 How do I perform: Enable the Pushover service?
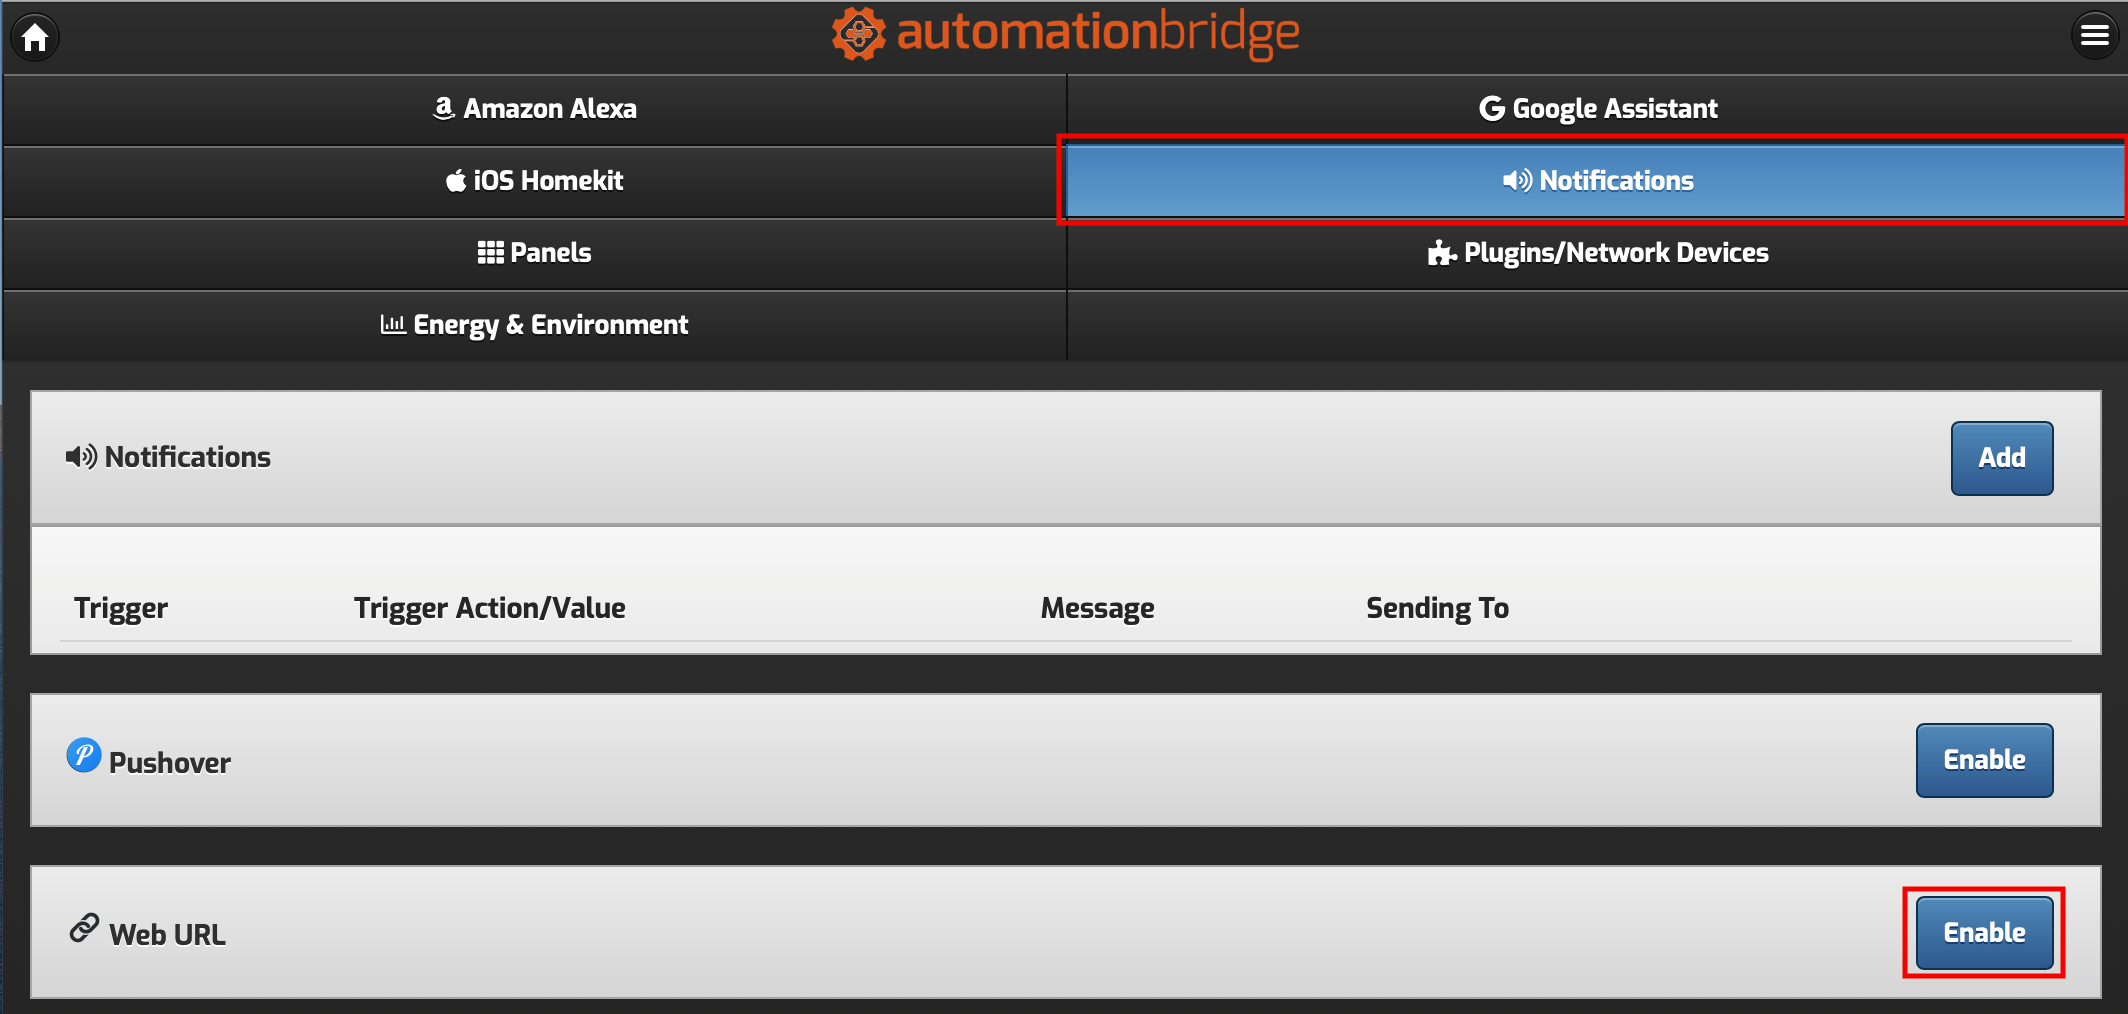click(1983, 760)
